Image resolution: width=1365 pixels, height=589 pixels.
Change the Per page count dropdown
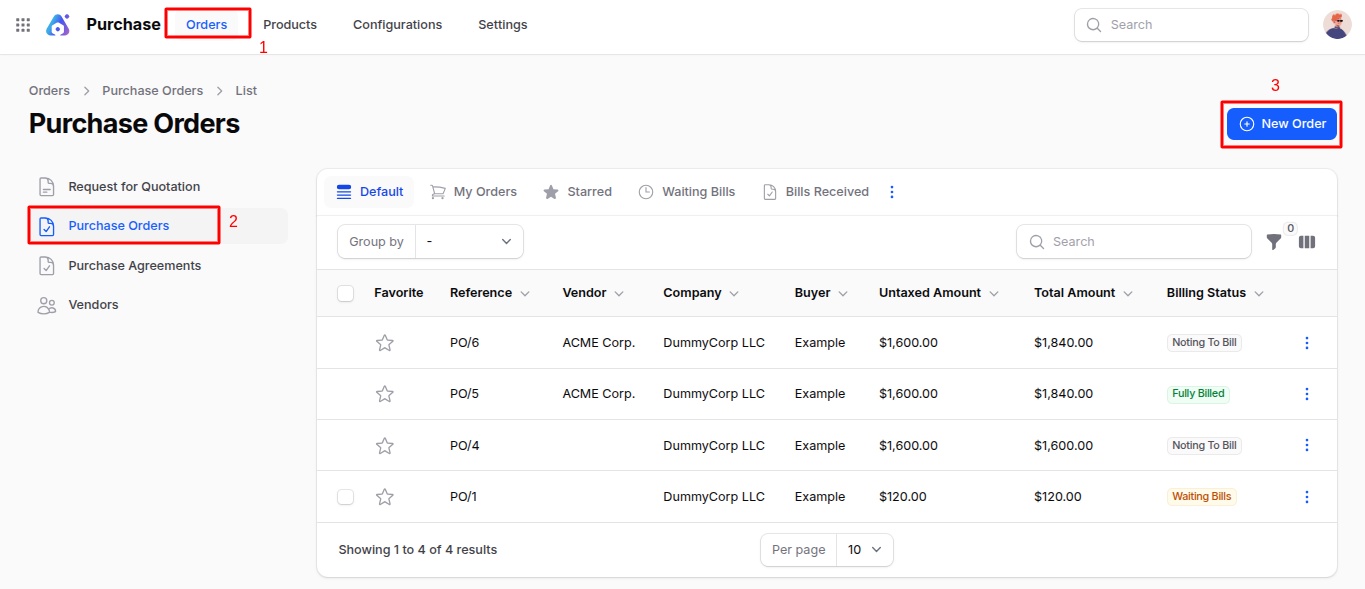tap(864, 550)
